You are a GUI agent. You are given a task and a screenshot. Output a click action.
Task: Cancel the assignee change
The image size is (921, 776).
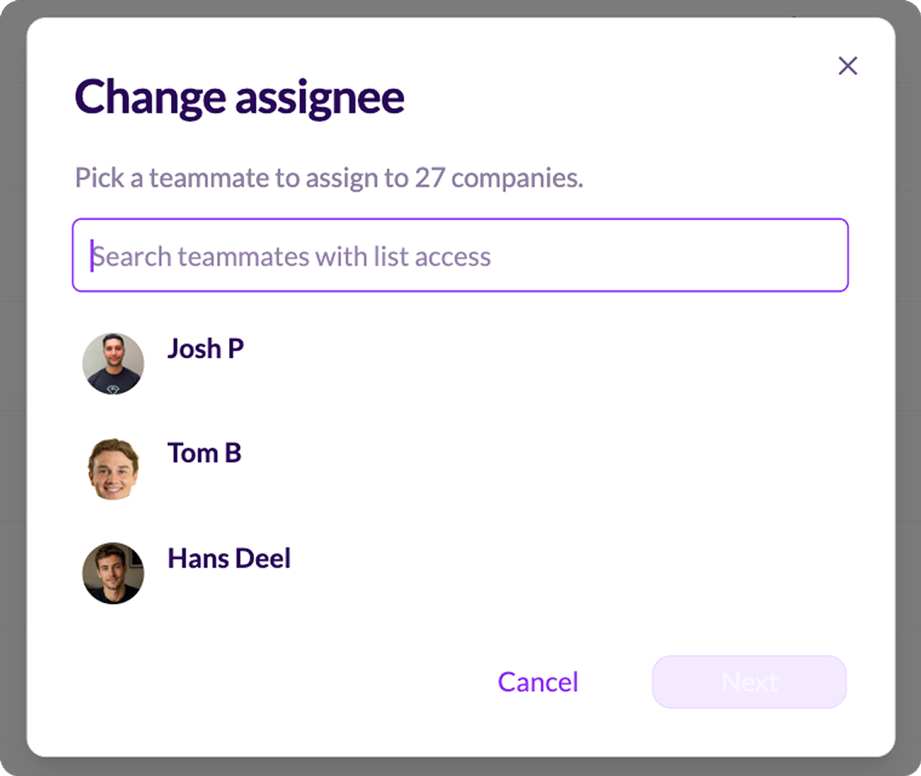(x=538, y=682)
